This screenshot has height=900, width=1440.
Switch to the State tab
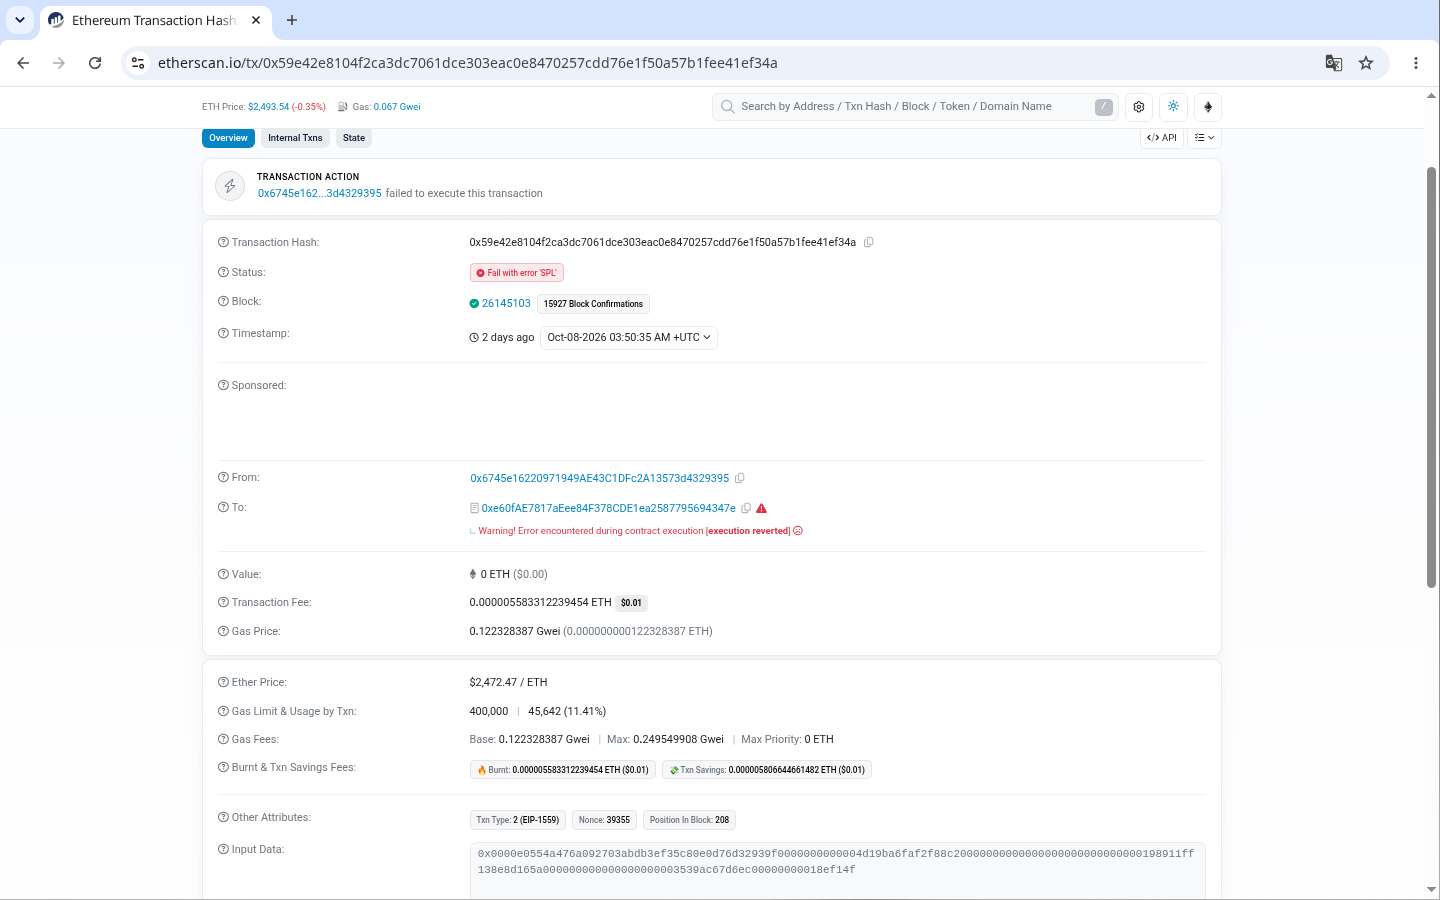point(354,138)
